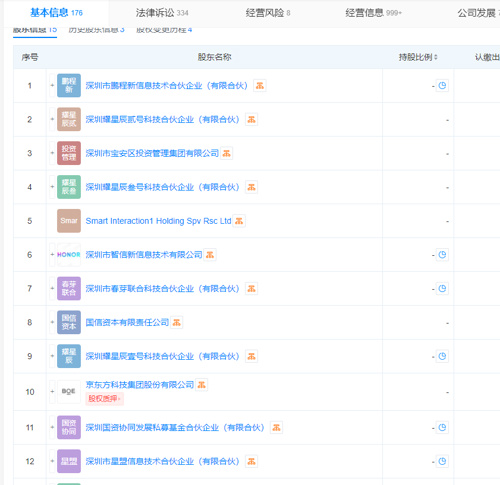Open 国信资本有限责任公司 link

[127, 322]
